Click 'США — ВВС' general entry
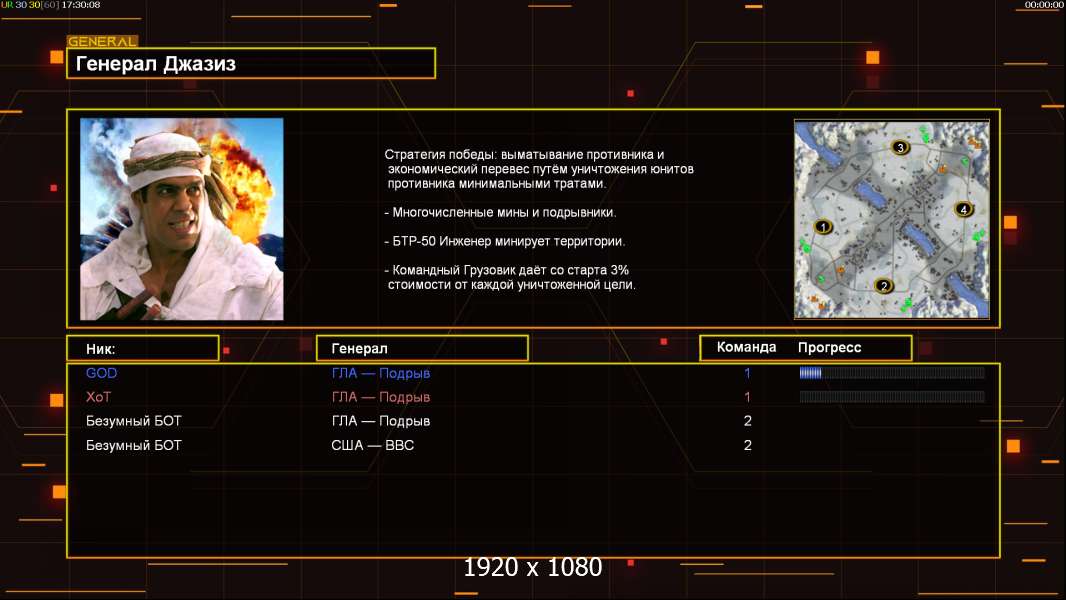 pos(373,445)
